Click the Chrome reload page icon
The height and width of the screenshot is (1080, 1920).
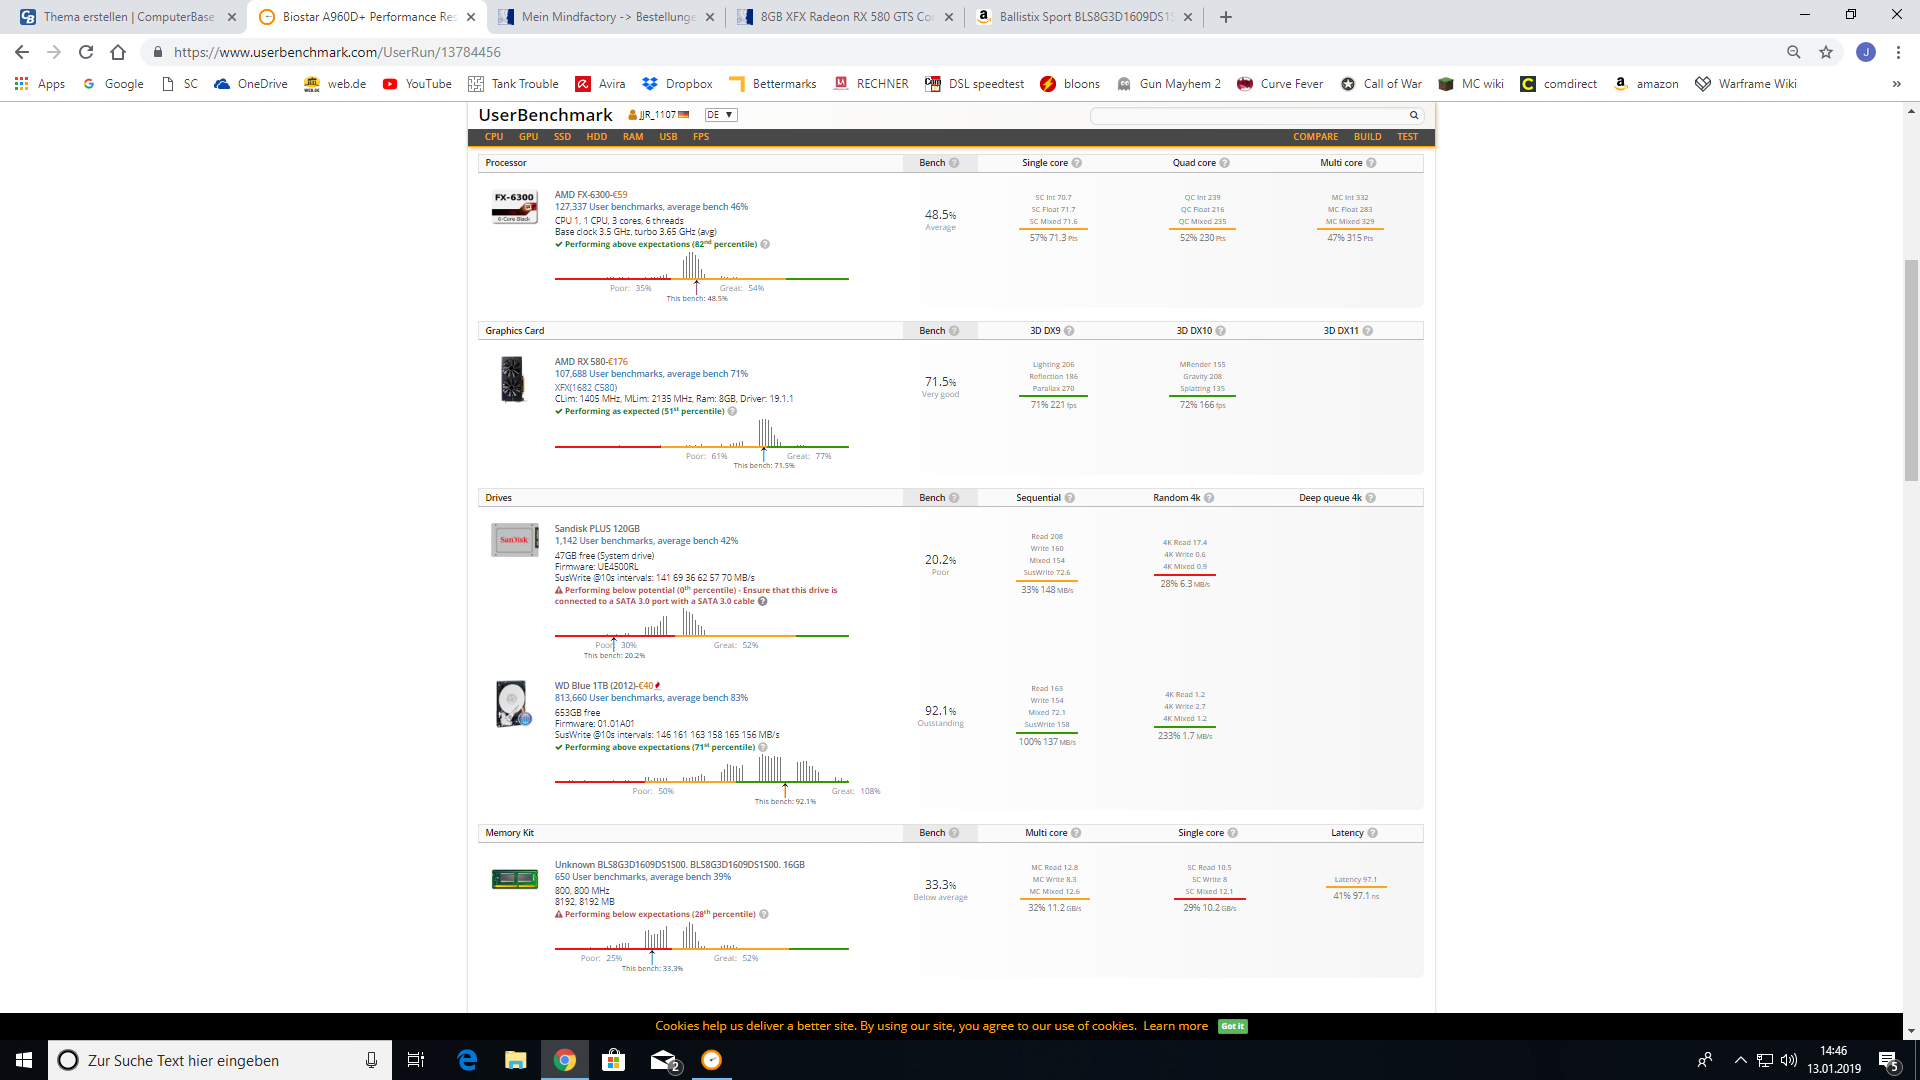click(86, 52)
